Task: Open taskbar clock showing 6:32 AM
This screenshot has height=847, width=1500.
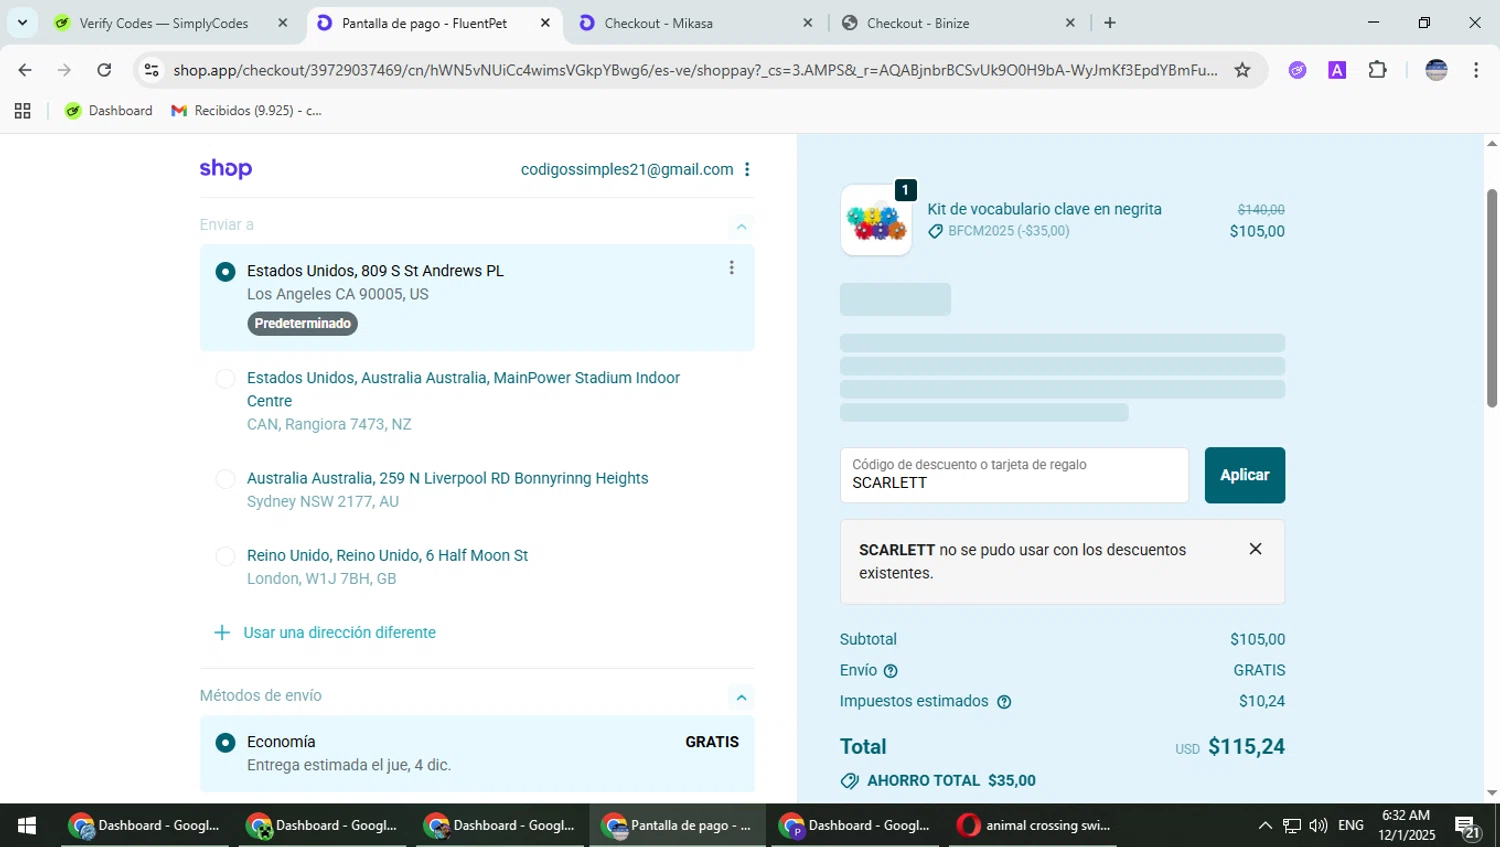Action: click(x=1406, y=825)
